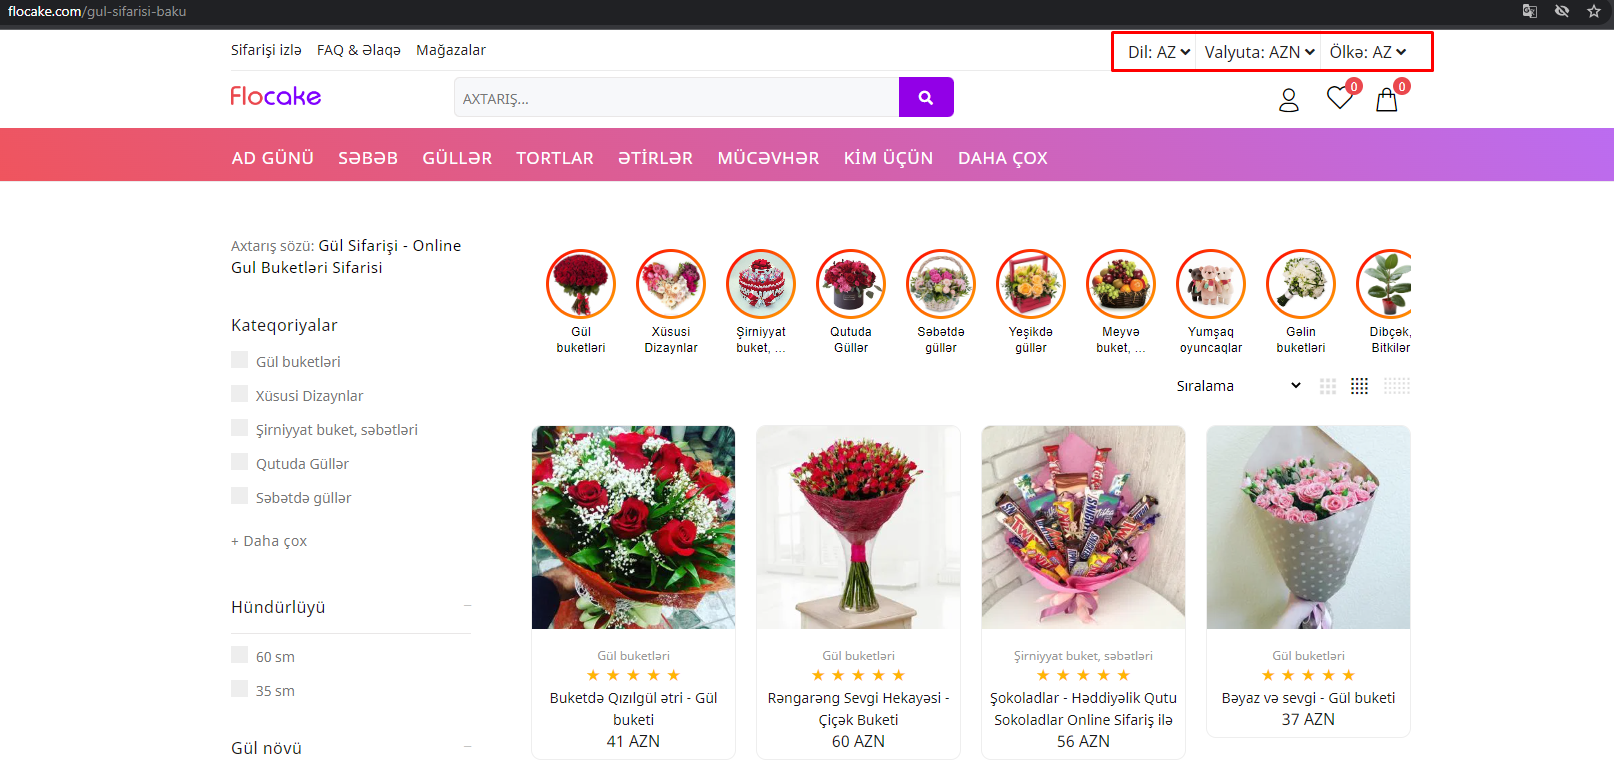1614x766 pixels.
Task: Switch to the three-column grid view
Action: pos(1327,386)
